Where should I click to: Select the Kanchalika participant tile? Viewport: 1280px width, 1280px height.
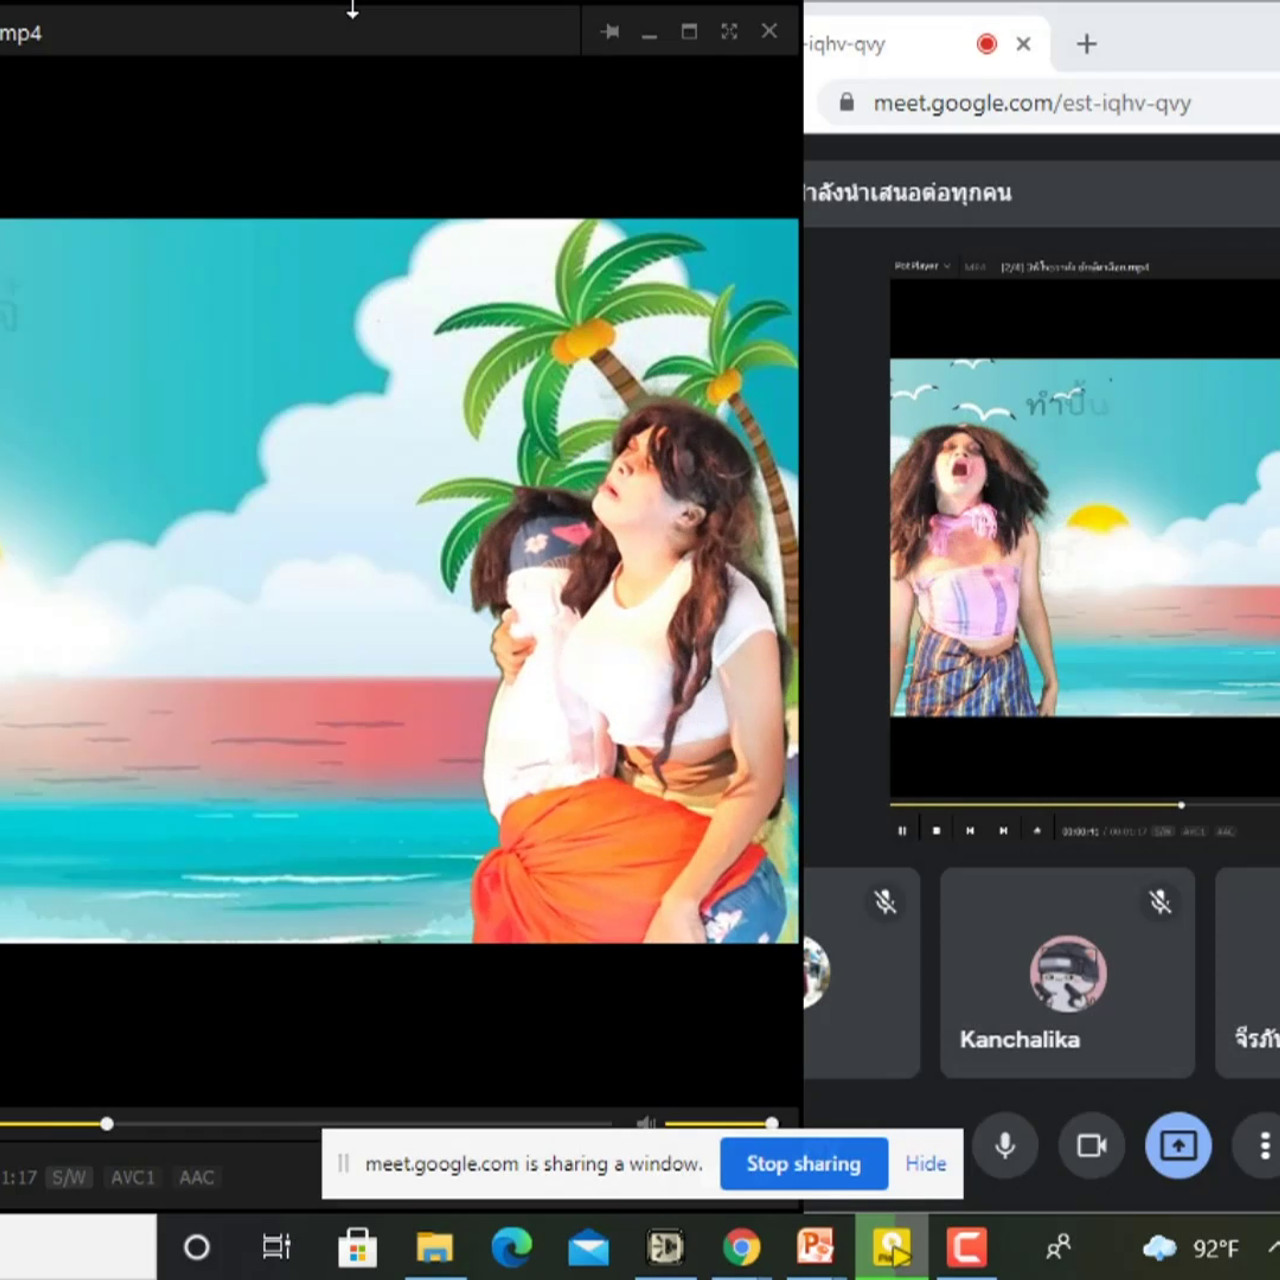tap(1068, 973)
